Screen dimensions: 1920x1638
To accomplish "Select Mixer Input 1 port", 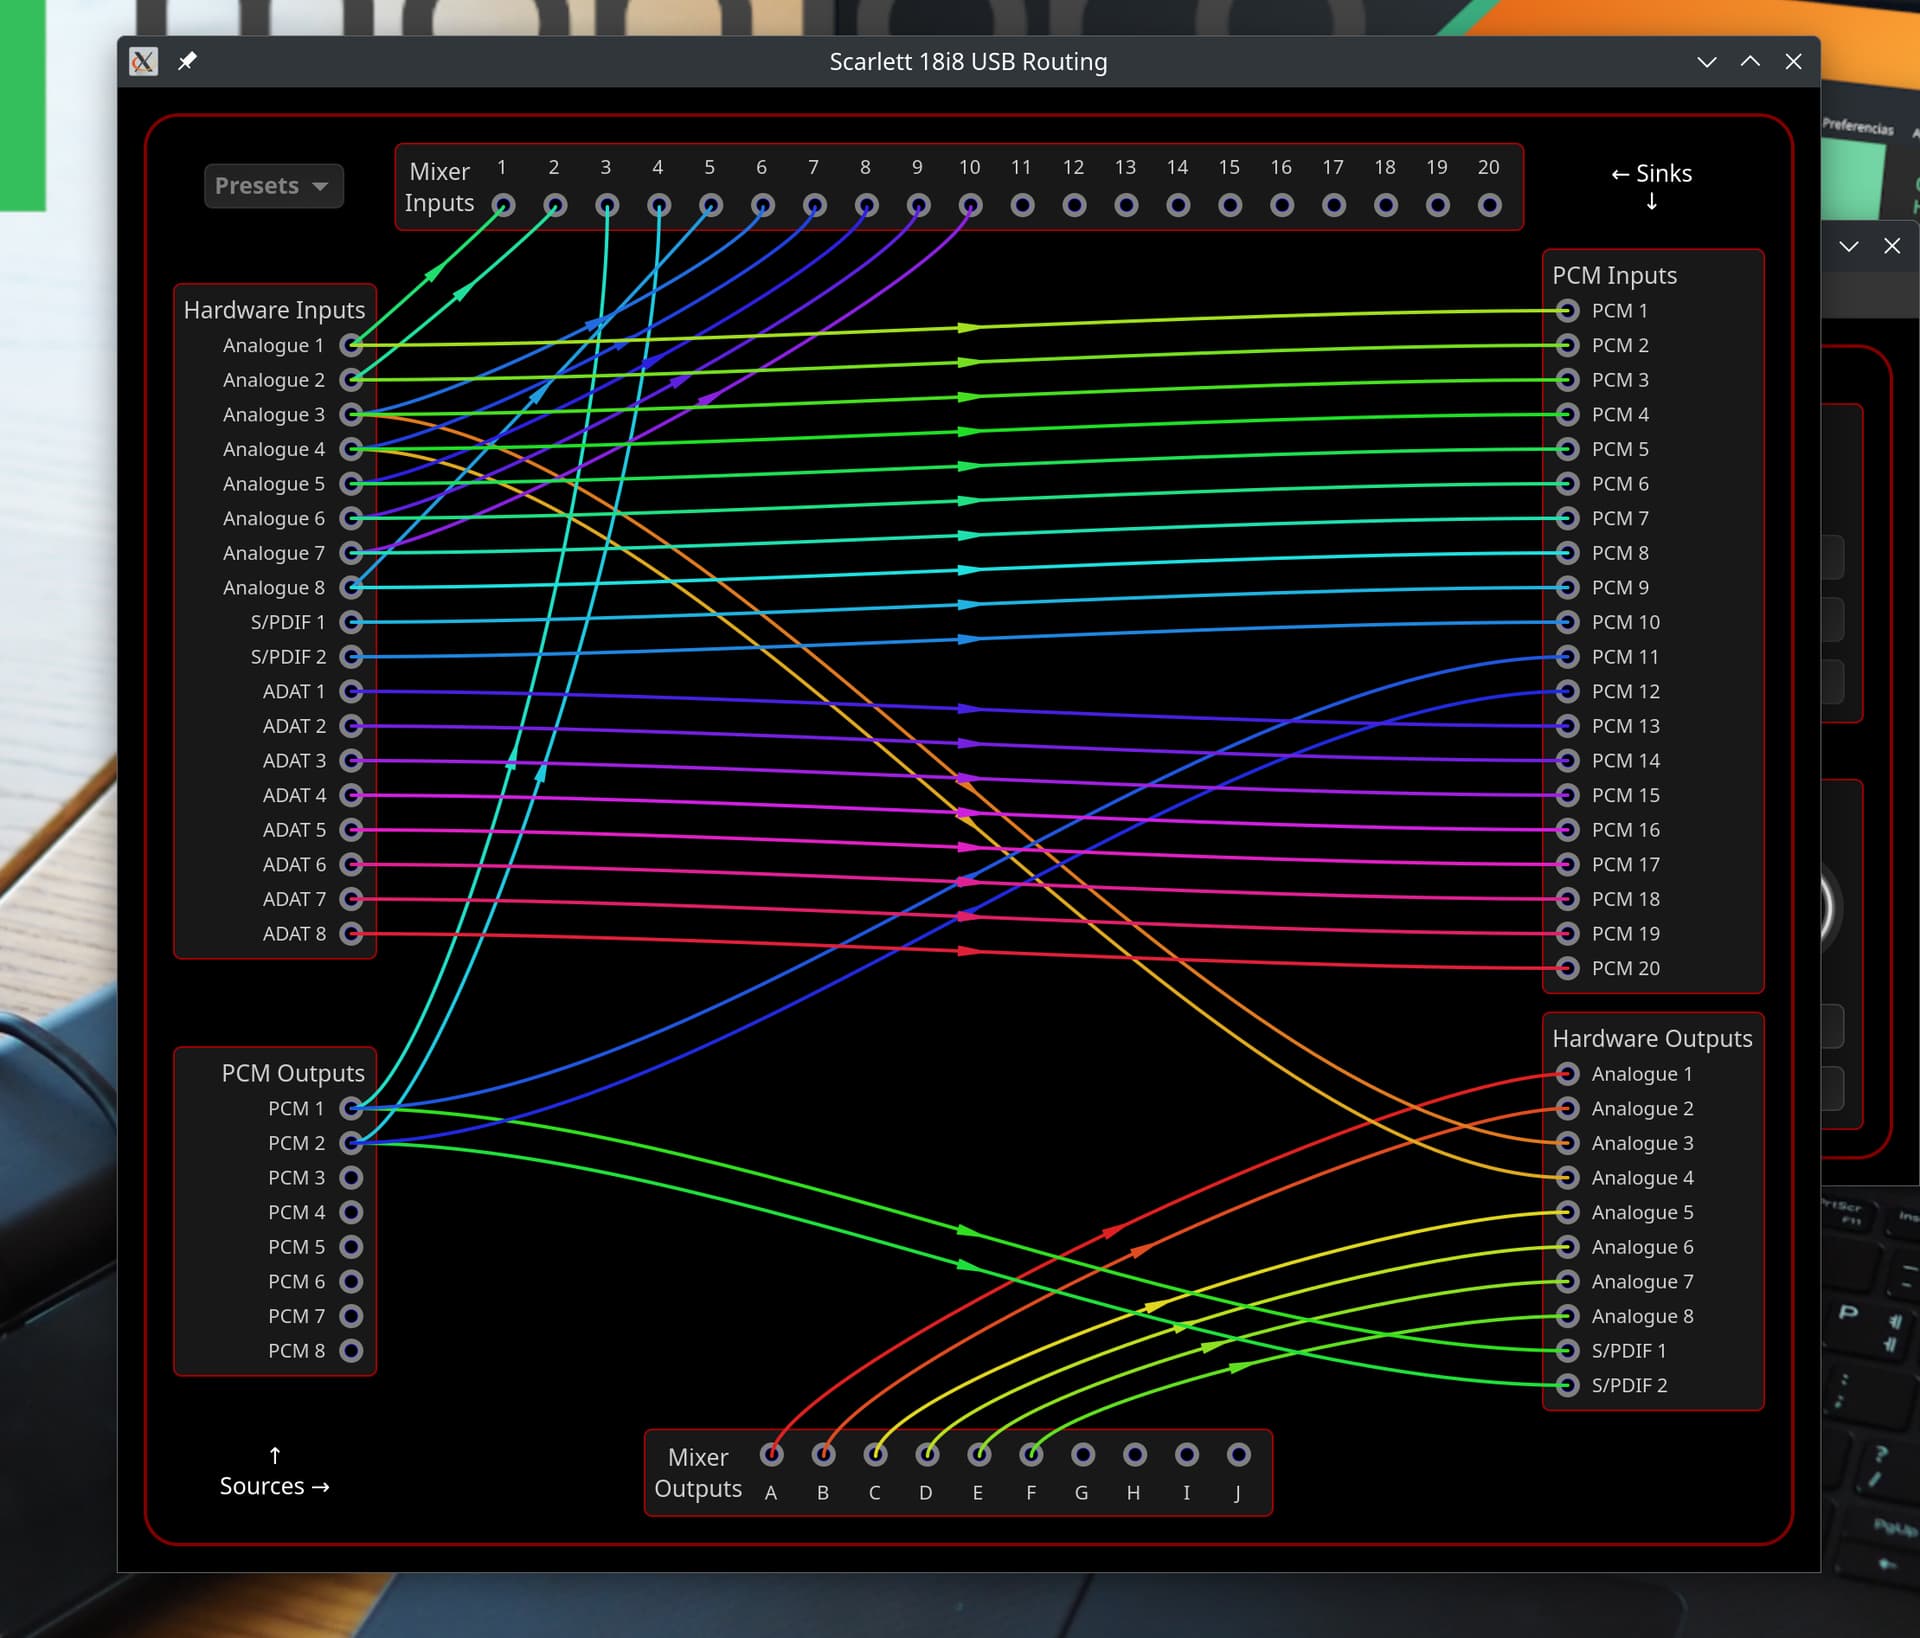I will (503, 205).
